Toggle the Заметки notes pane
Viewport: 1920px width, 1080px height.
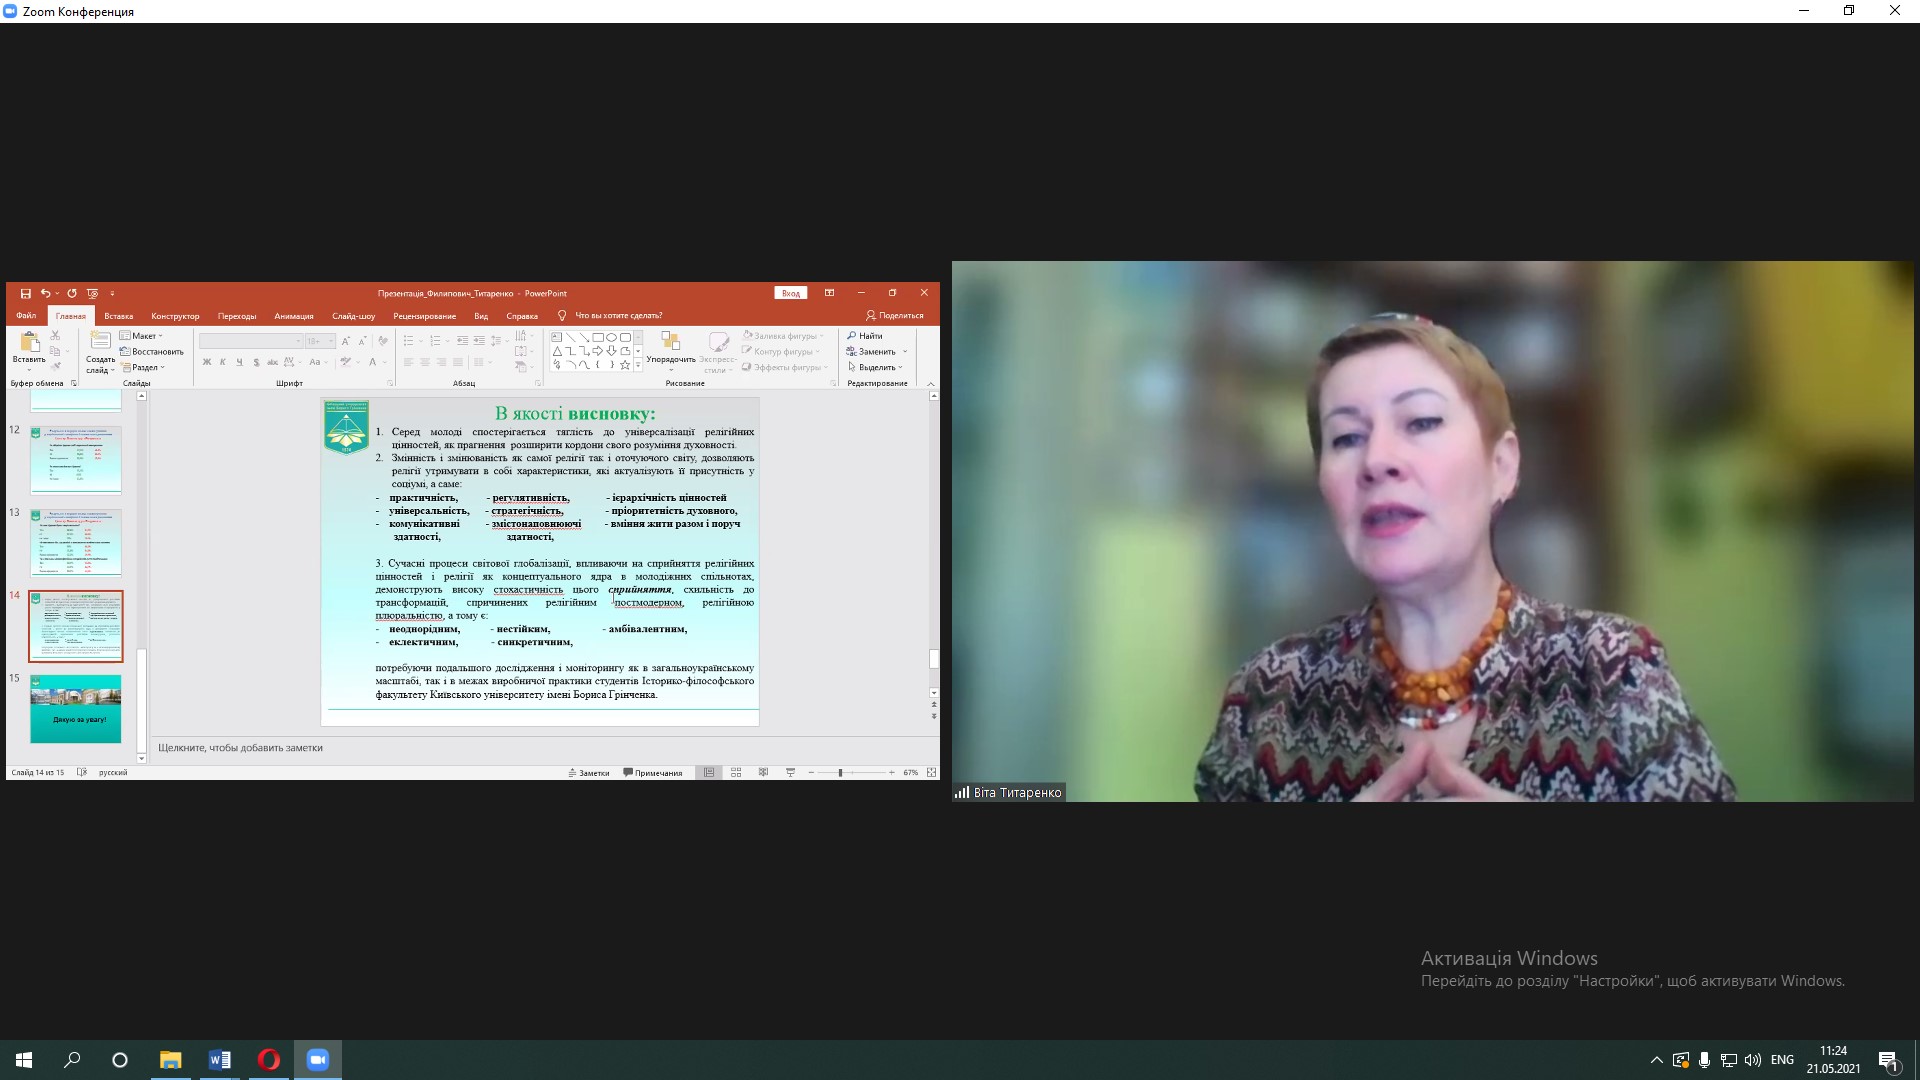[x=588, y=772]
